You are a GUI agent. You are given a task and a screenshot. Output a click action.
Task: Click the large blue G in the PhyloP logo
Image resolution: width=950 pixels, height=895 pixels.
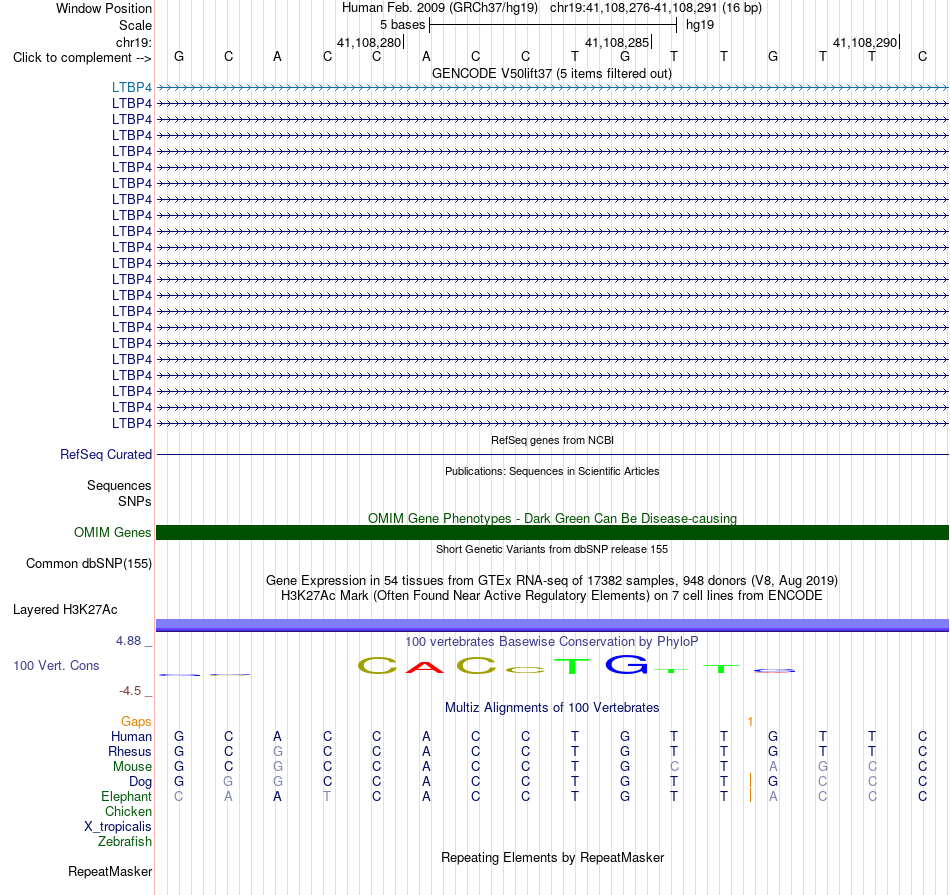pos(626,665)
